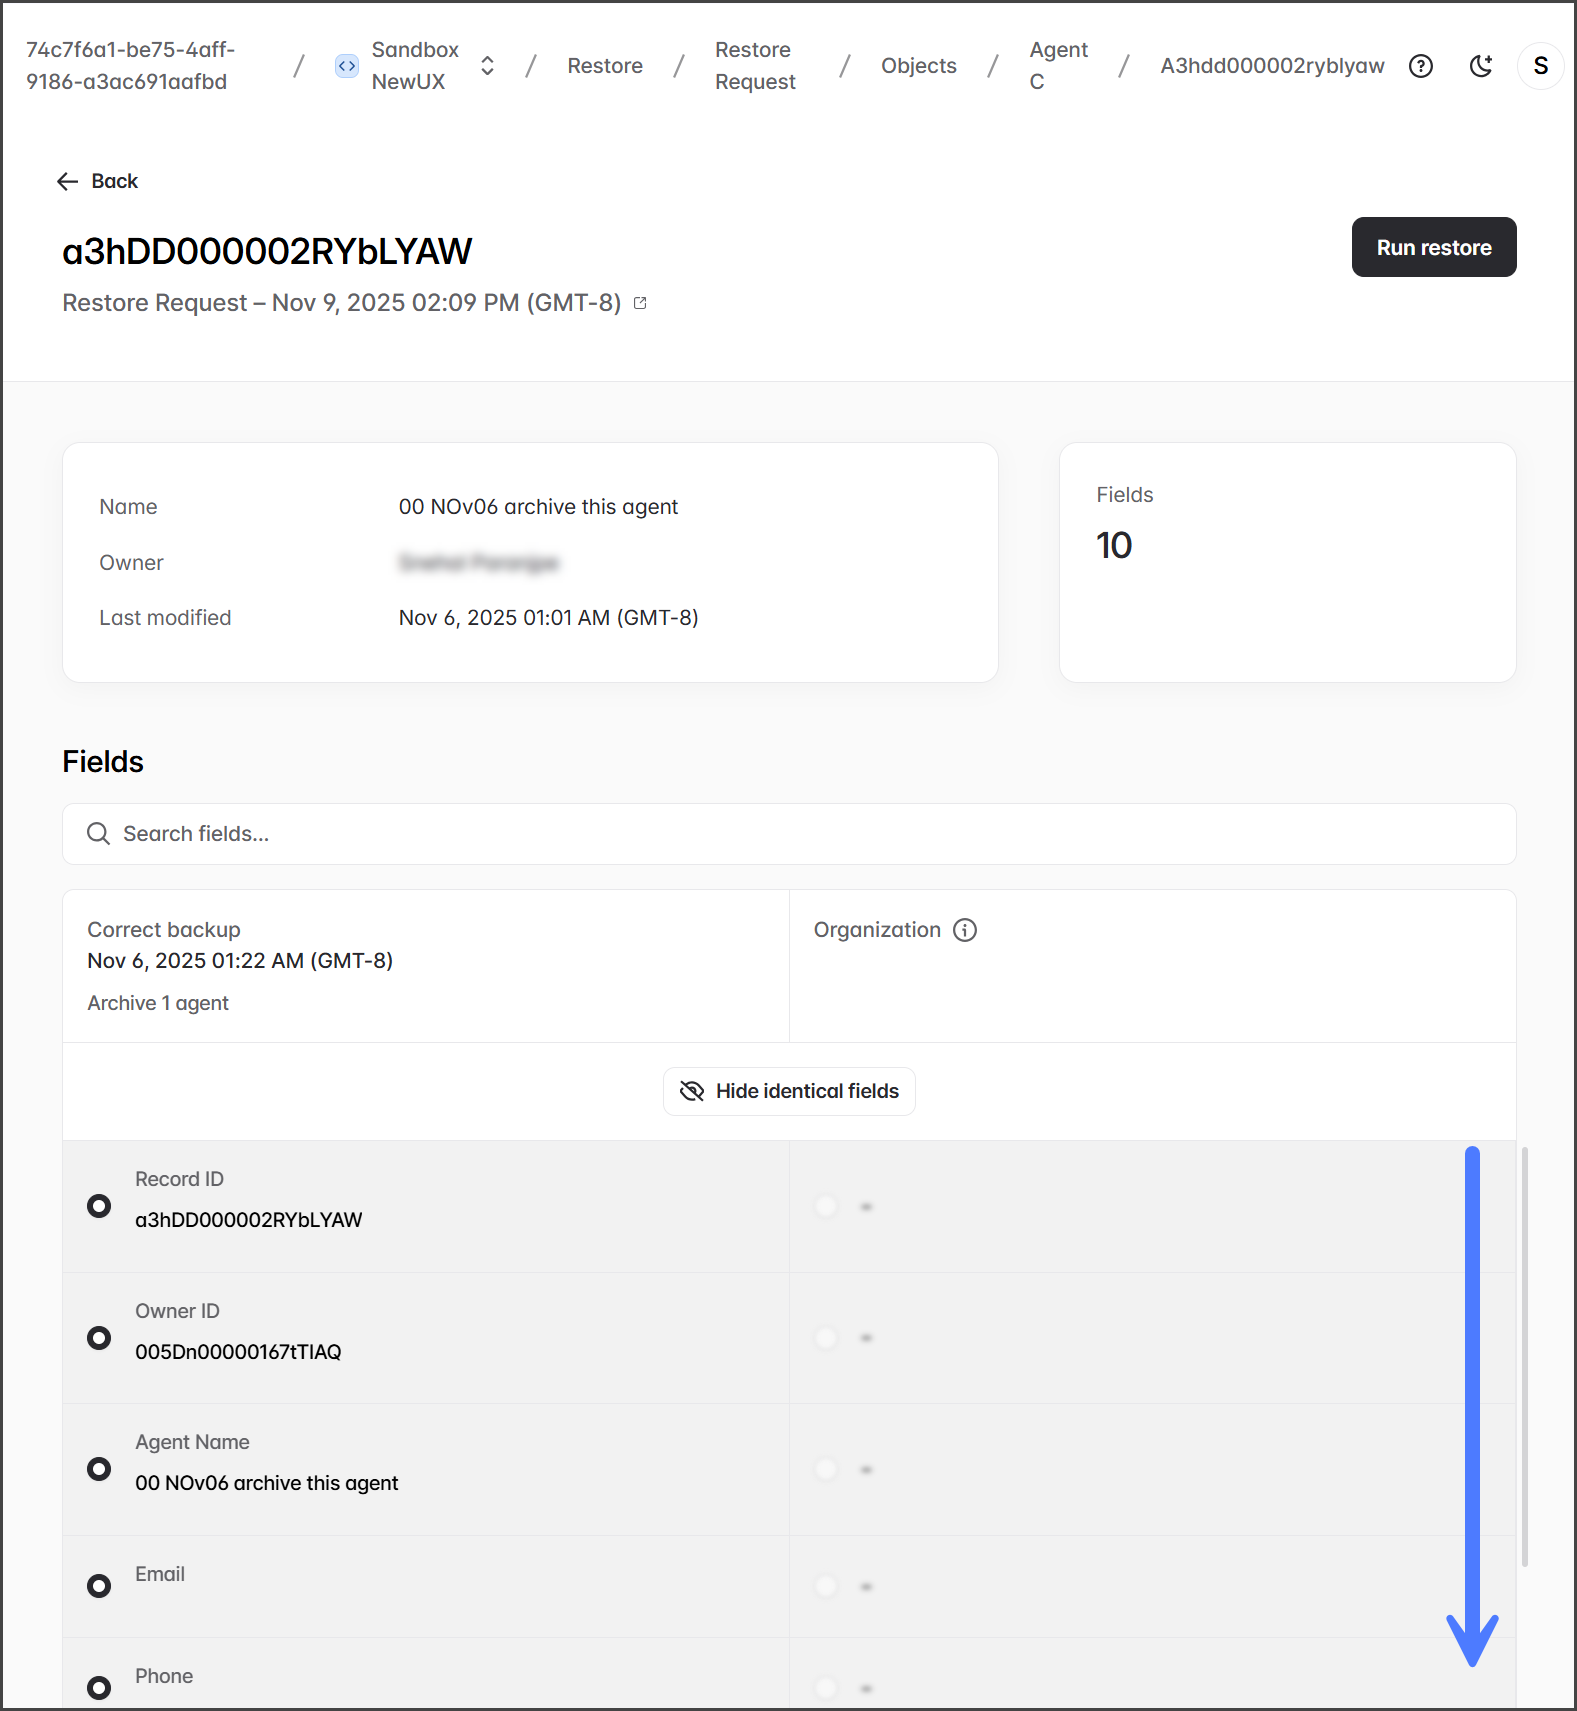
Task: Click the Sandbox environment code icon
Action: tap(346, 66)
